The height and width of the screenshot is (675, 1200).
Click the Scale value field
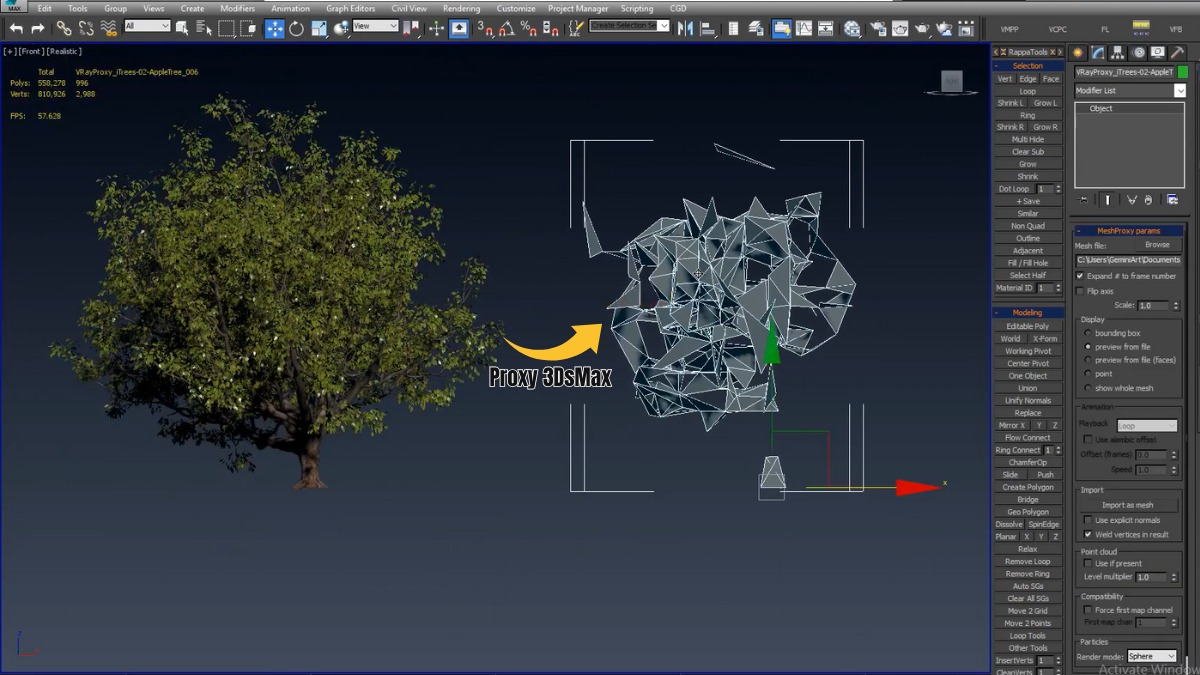[1152, 306]
